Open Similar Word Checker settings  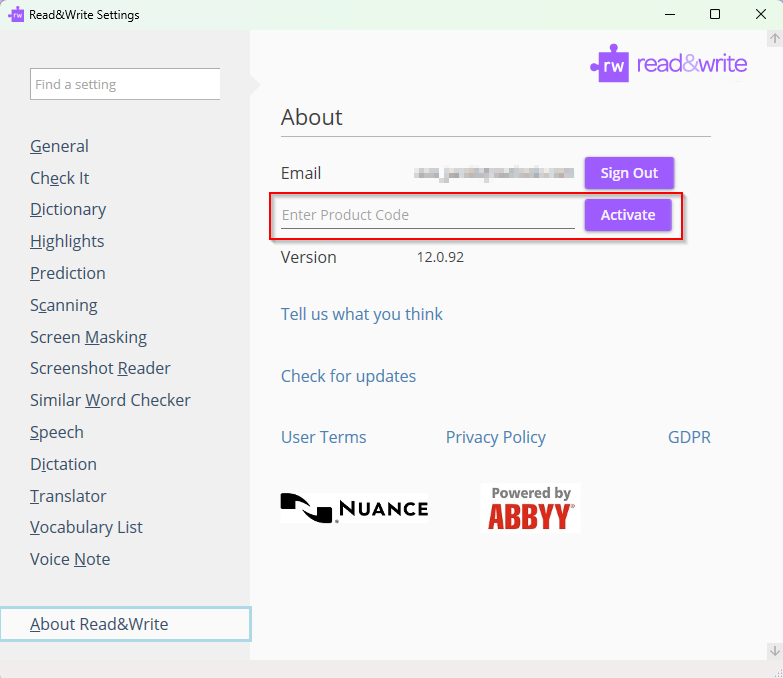(110, 400)
